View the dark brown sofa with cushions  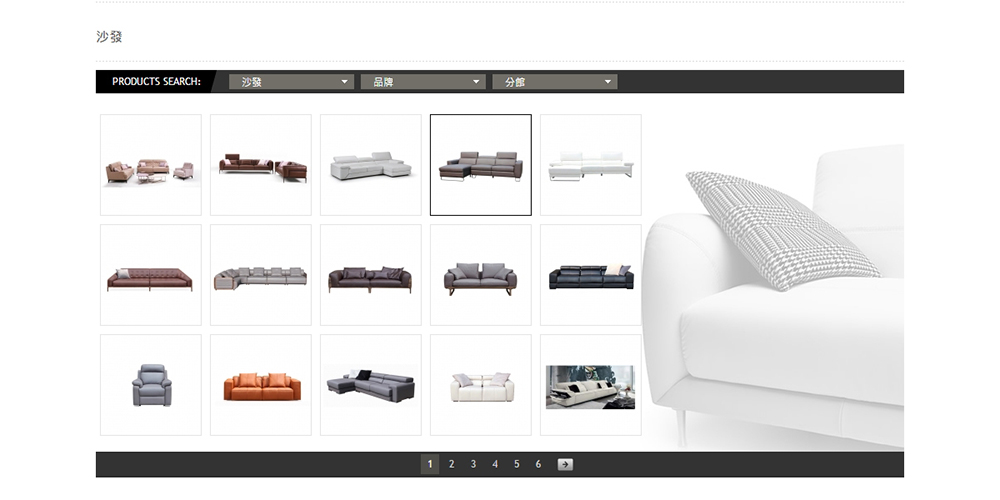pos(371,275)
